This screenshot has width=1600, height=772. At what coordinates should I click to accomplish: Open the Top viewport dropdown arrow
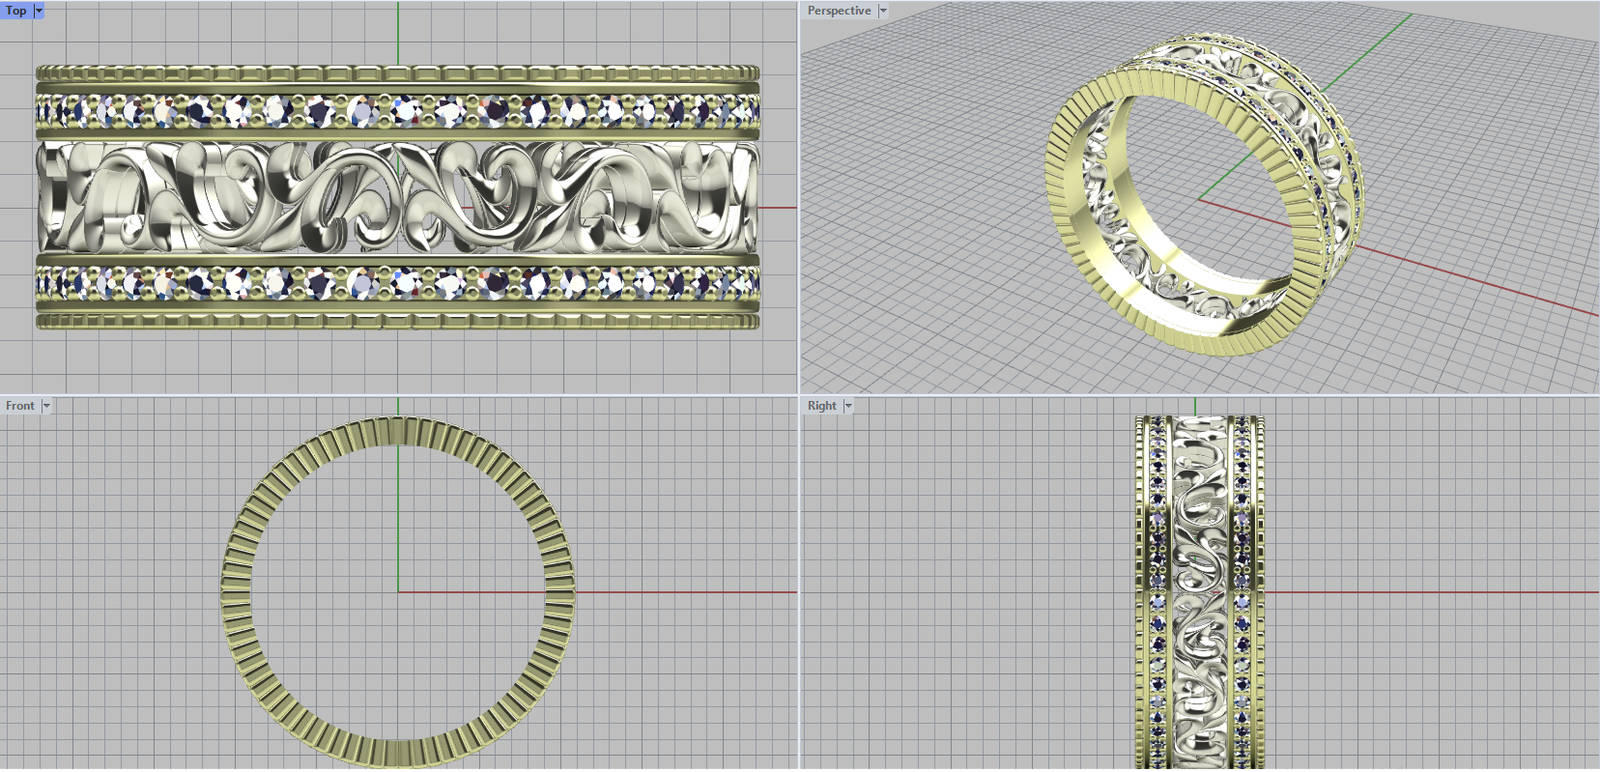tap(39, 11)
